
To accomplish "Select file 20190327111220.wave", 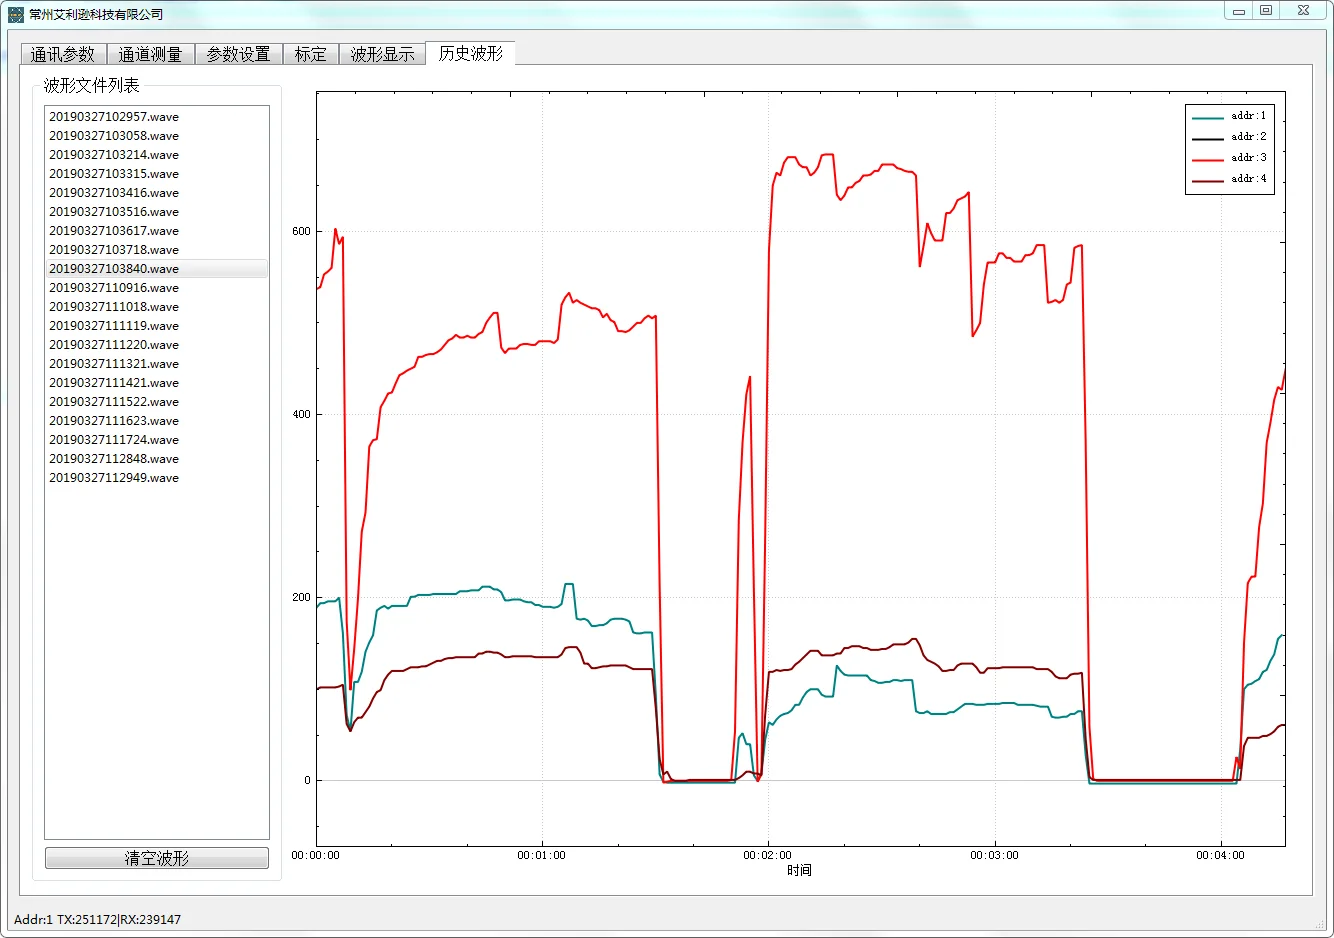I will [157, 345].
